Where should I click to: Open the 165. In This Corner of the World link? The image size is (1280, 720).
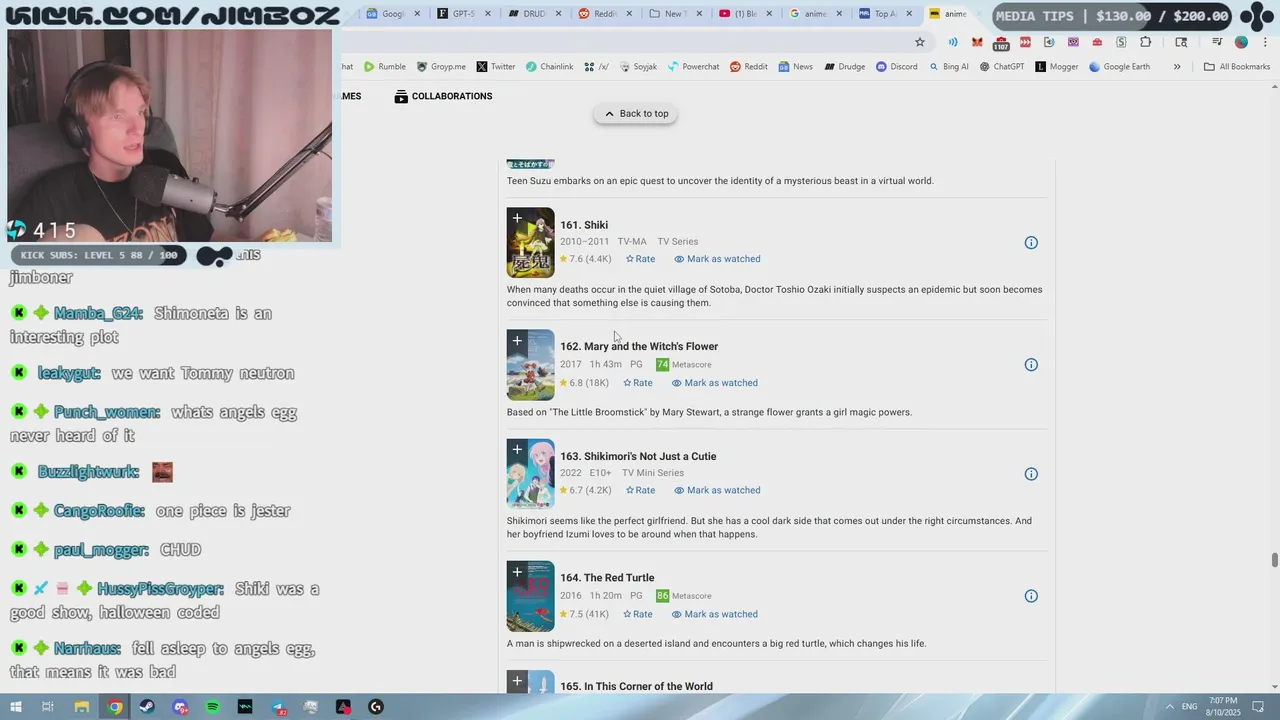[636, 686]
